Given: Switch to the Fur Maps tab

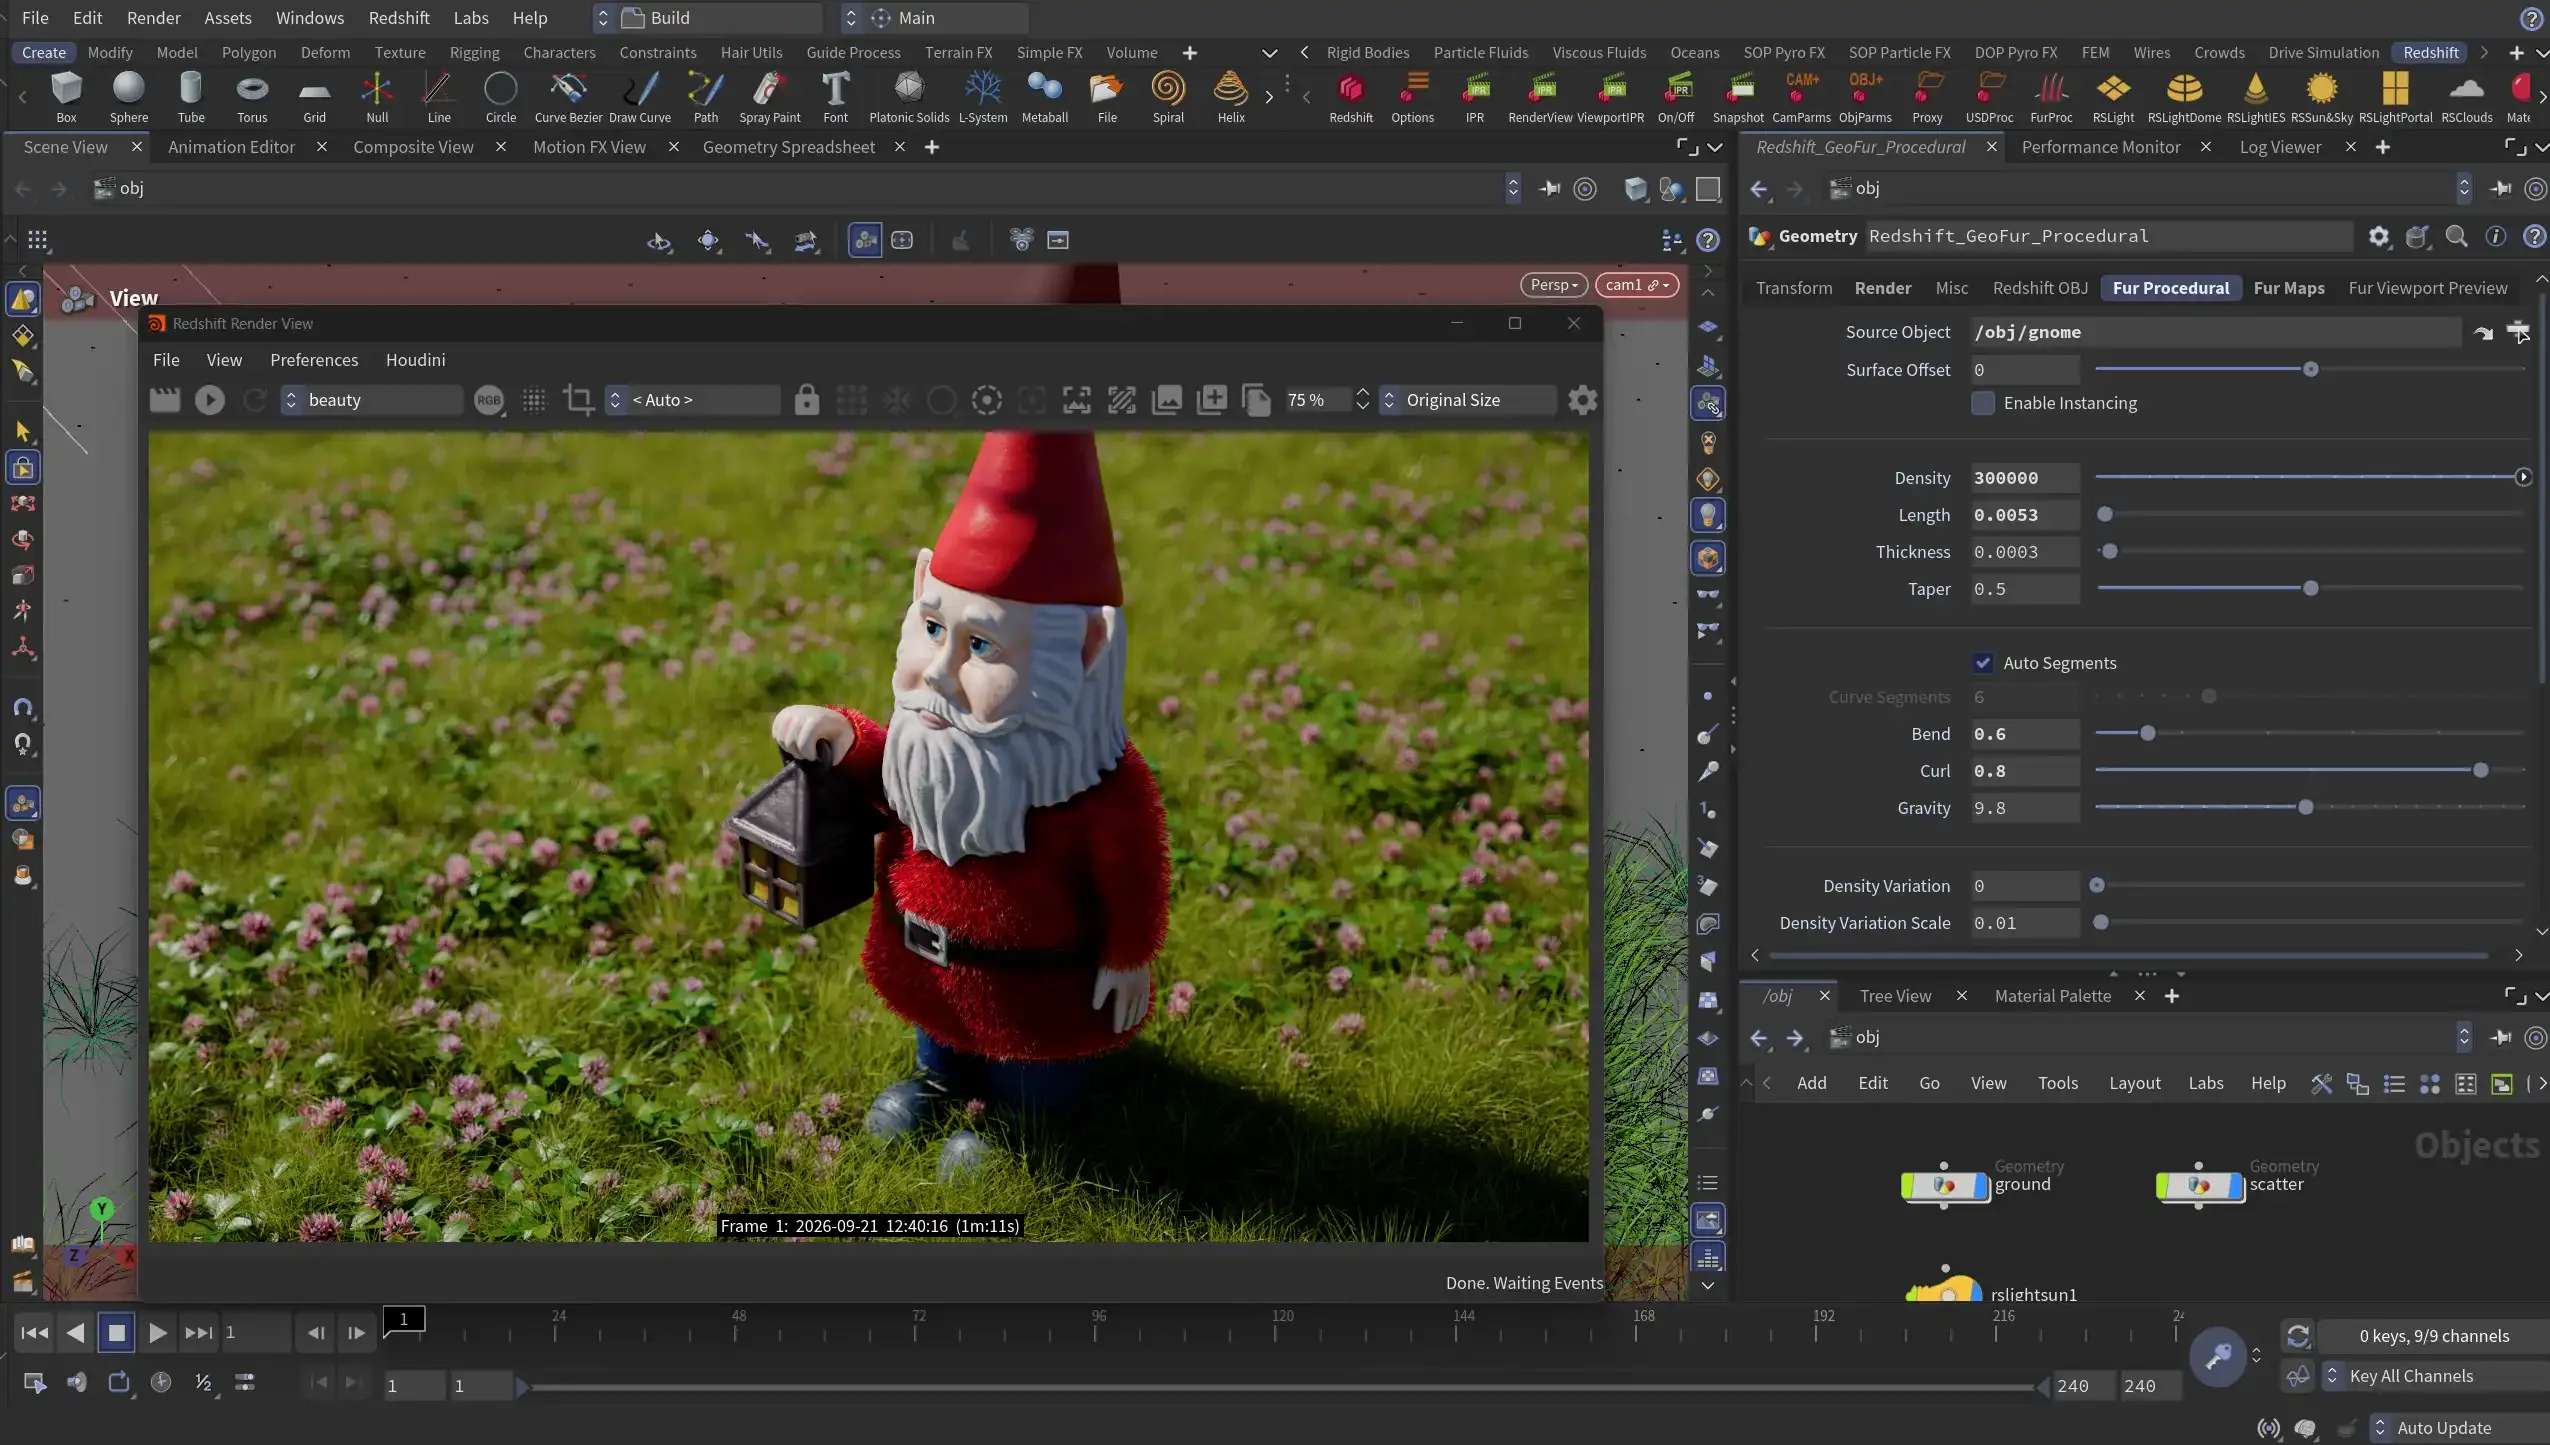Looking at the screenshot, I should point(2288,288).
